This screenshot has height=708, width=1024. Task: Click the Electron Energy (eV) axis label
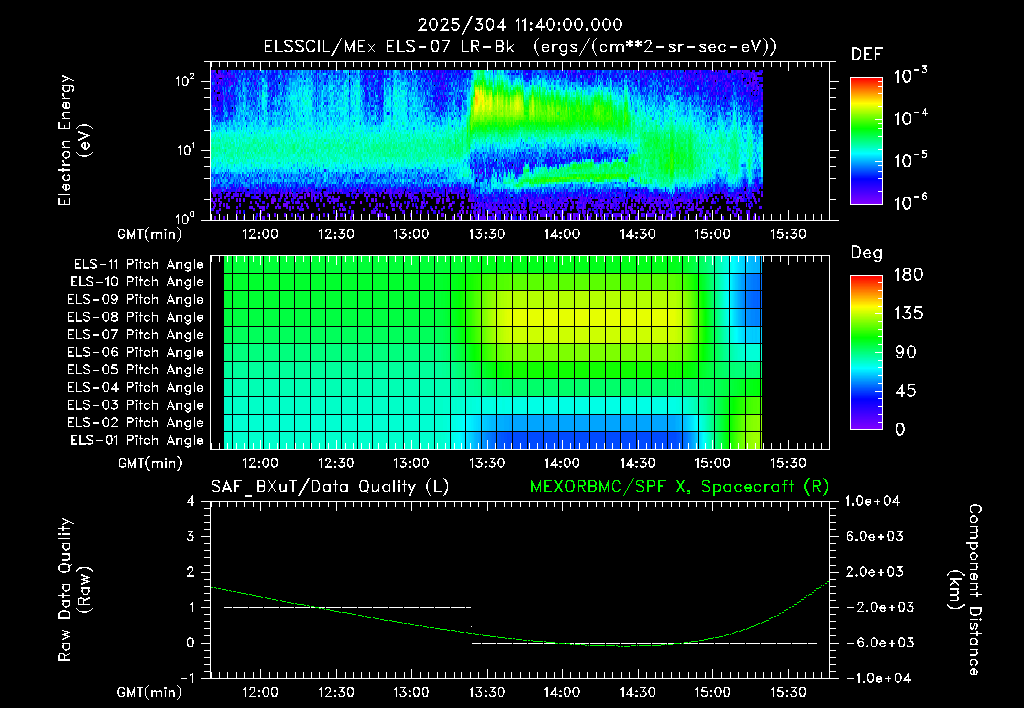coord(74,140)
